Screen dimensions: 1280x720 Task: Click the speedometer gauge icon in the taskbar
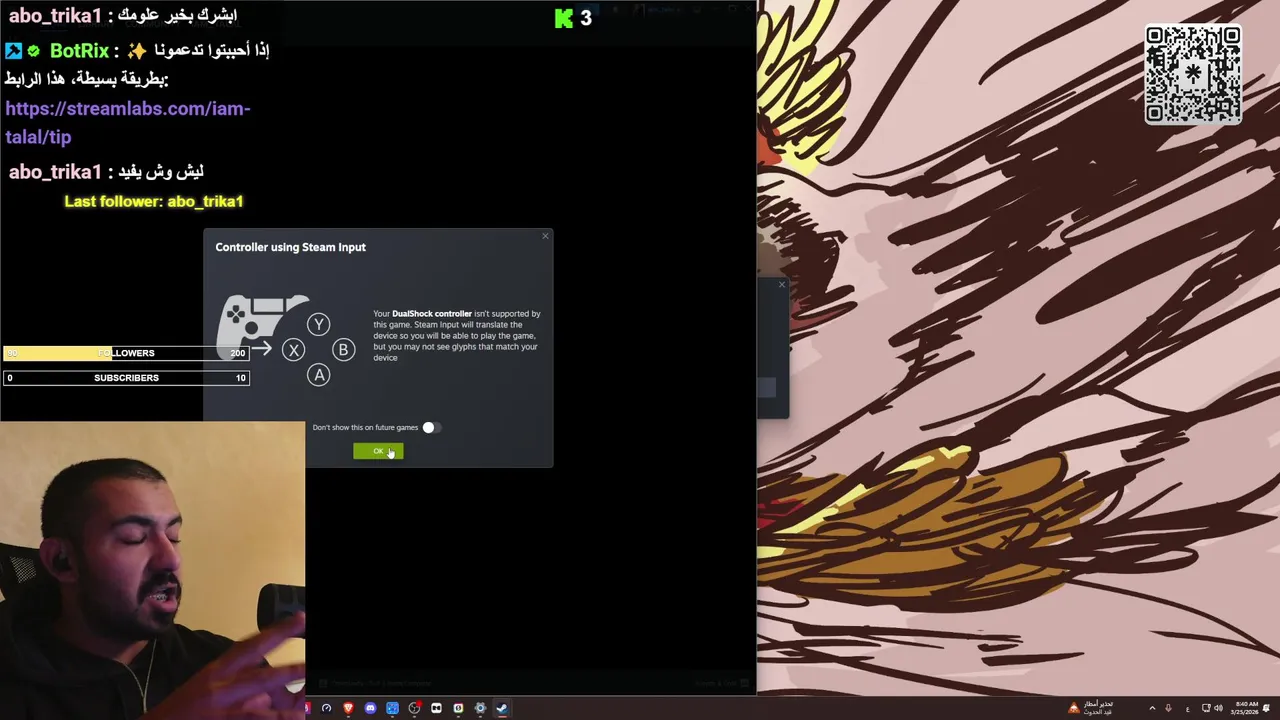326,708
